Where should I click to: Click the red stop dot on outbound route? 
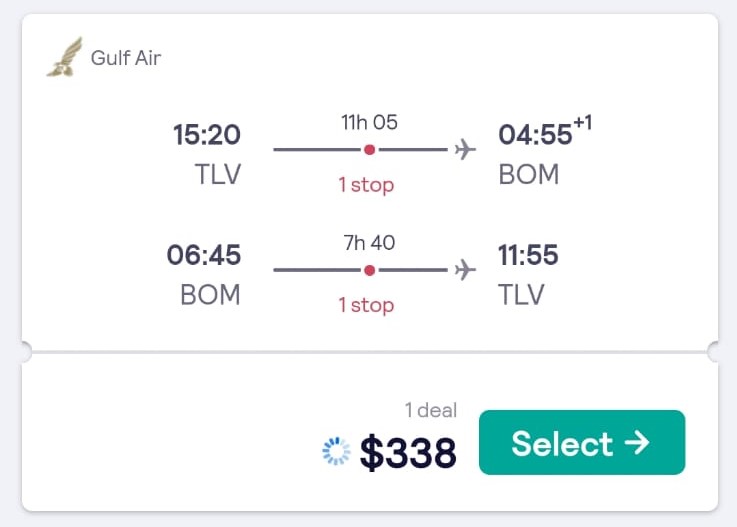369,149
